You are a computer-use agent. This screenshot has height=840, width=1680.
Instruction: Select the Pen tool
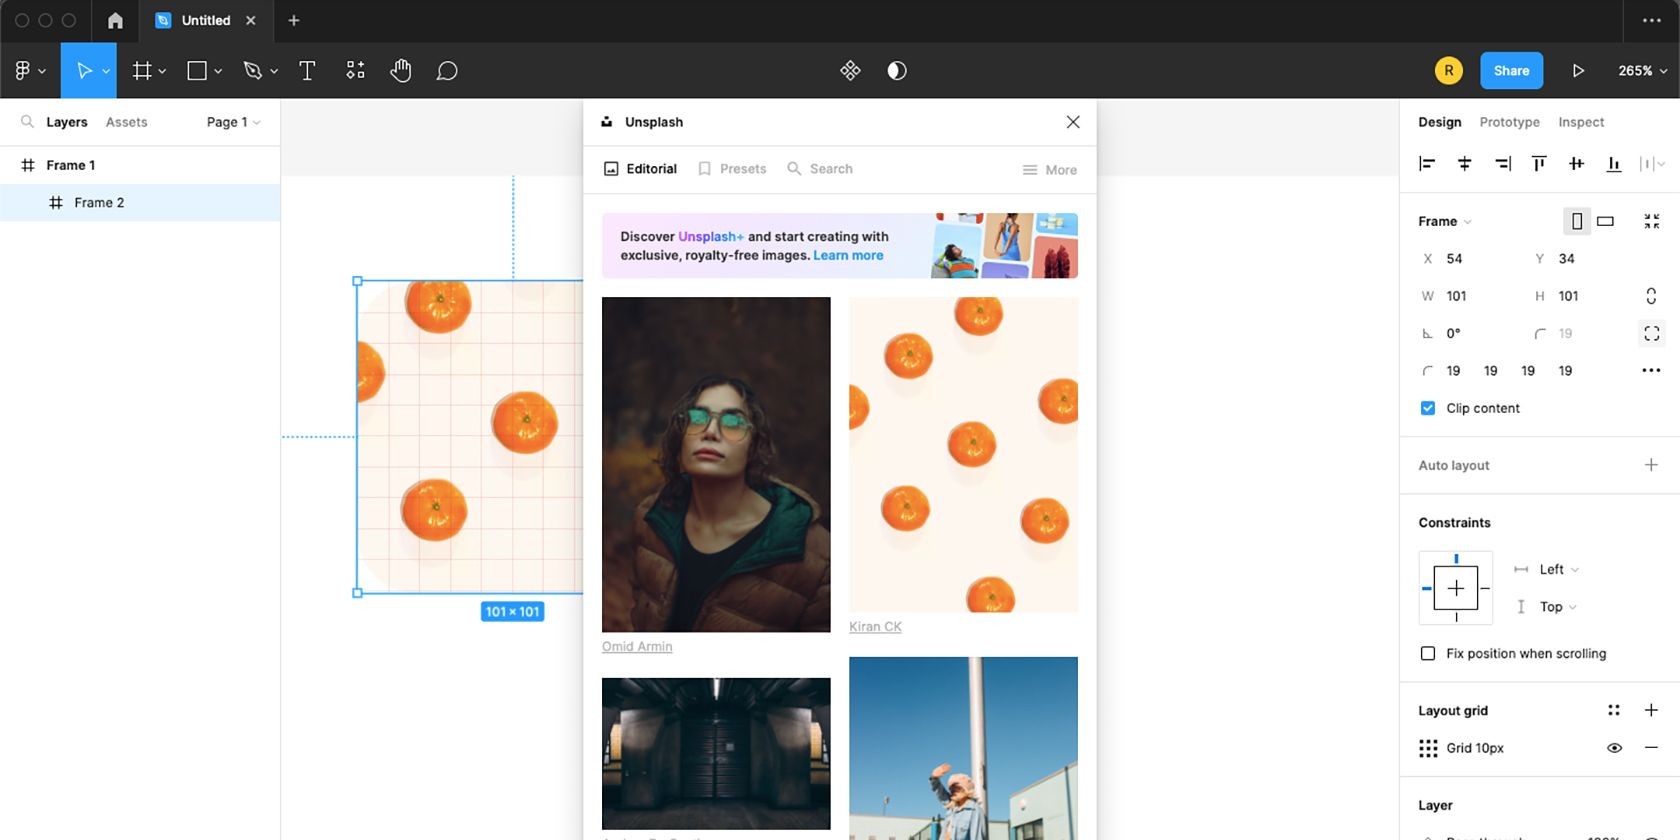pos(252,70)
